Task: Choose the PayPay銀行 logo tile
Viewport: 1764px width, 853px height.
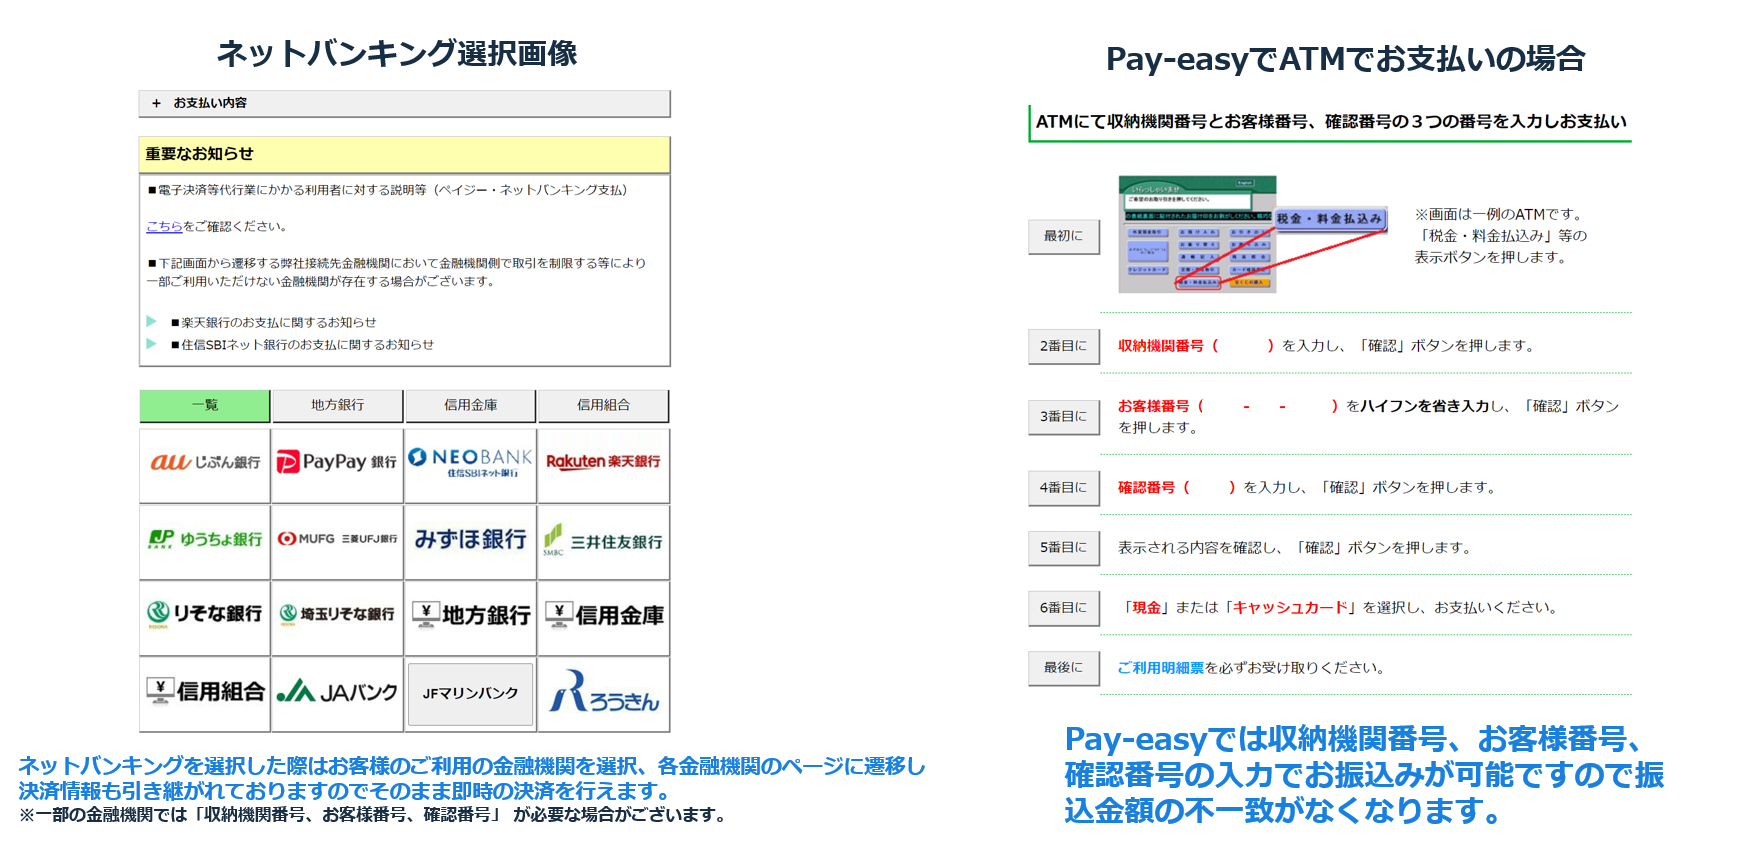Action: pos(337,463)
